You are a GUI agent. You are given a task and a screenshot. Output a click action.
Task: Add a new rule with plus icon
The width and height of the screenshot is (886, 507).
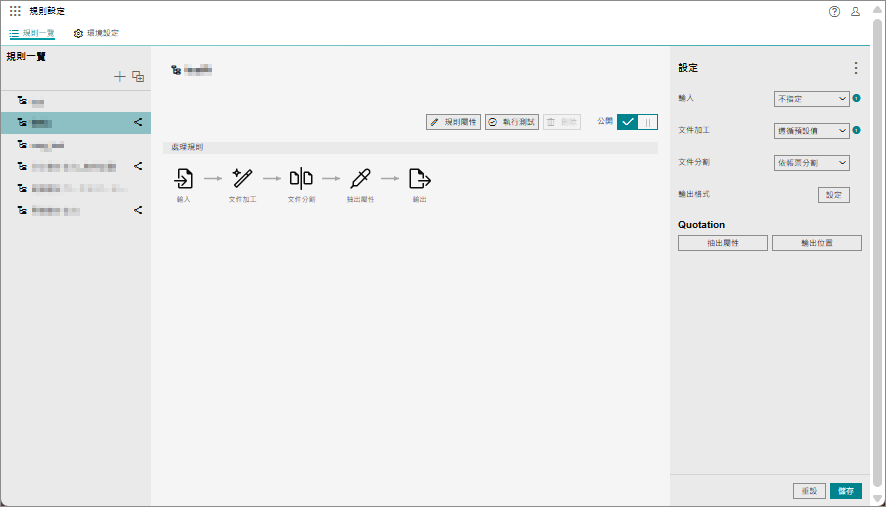tap(120, 76)
